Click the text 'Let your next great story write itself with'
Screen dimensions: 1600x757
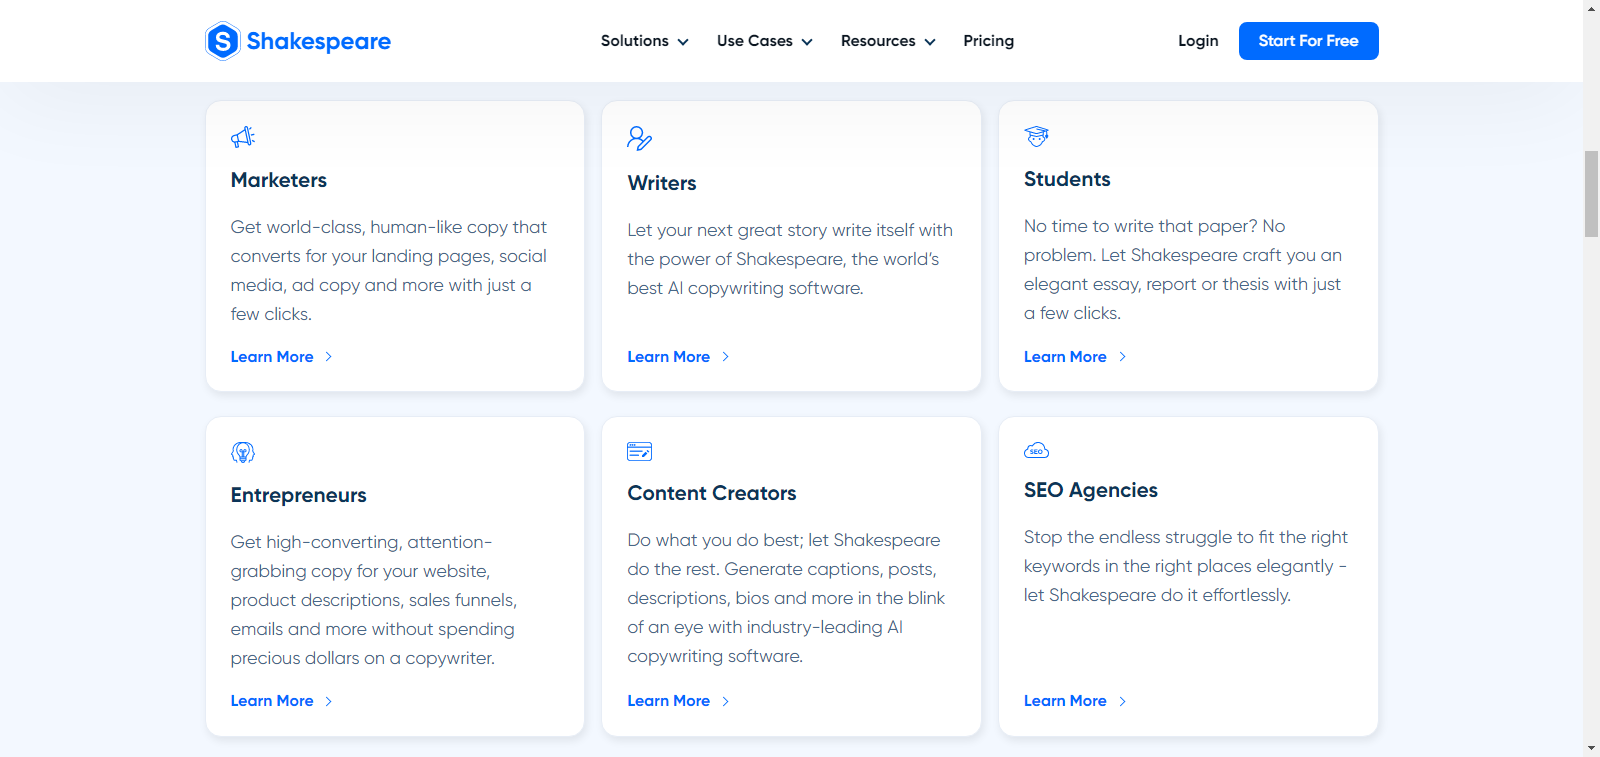pos(790,230)
